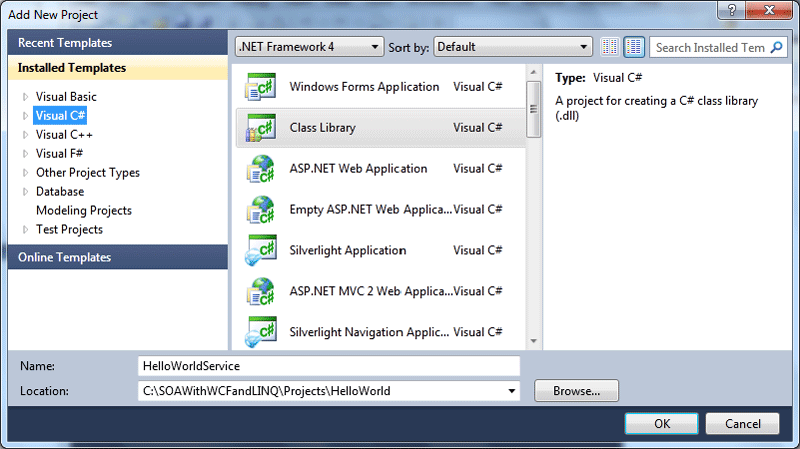Viewport: 800px width, 449px height.
Task: Select Other Project Types in tree
Action: pyautogui.click(x=88, y=172)
